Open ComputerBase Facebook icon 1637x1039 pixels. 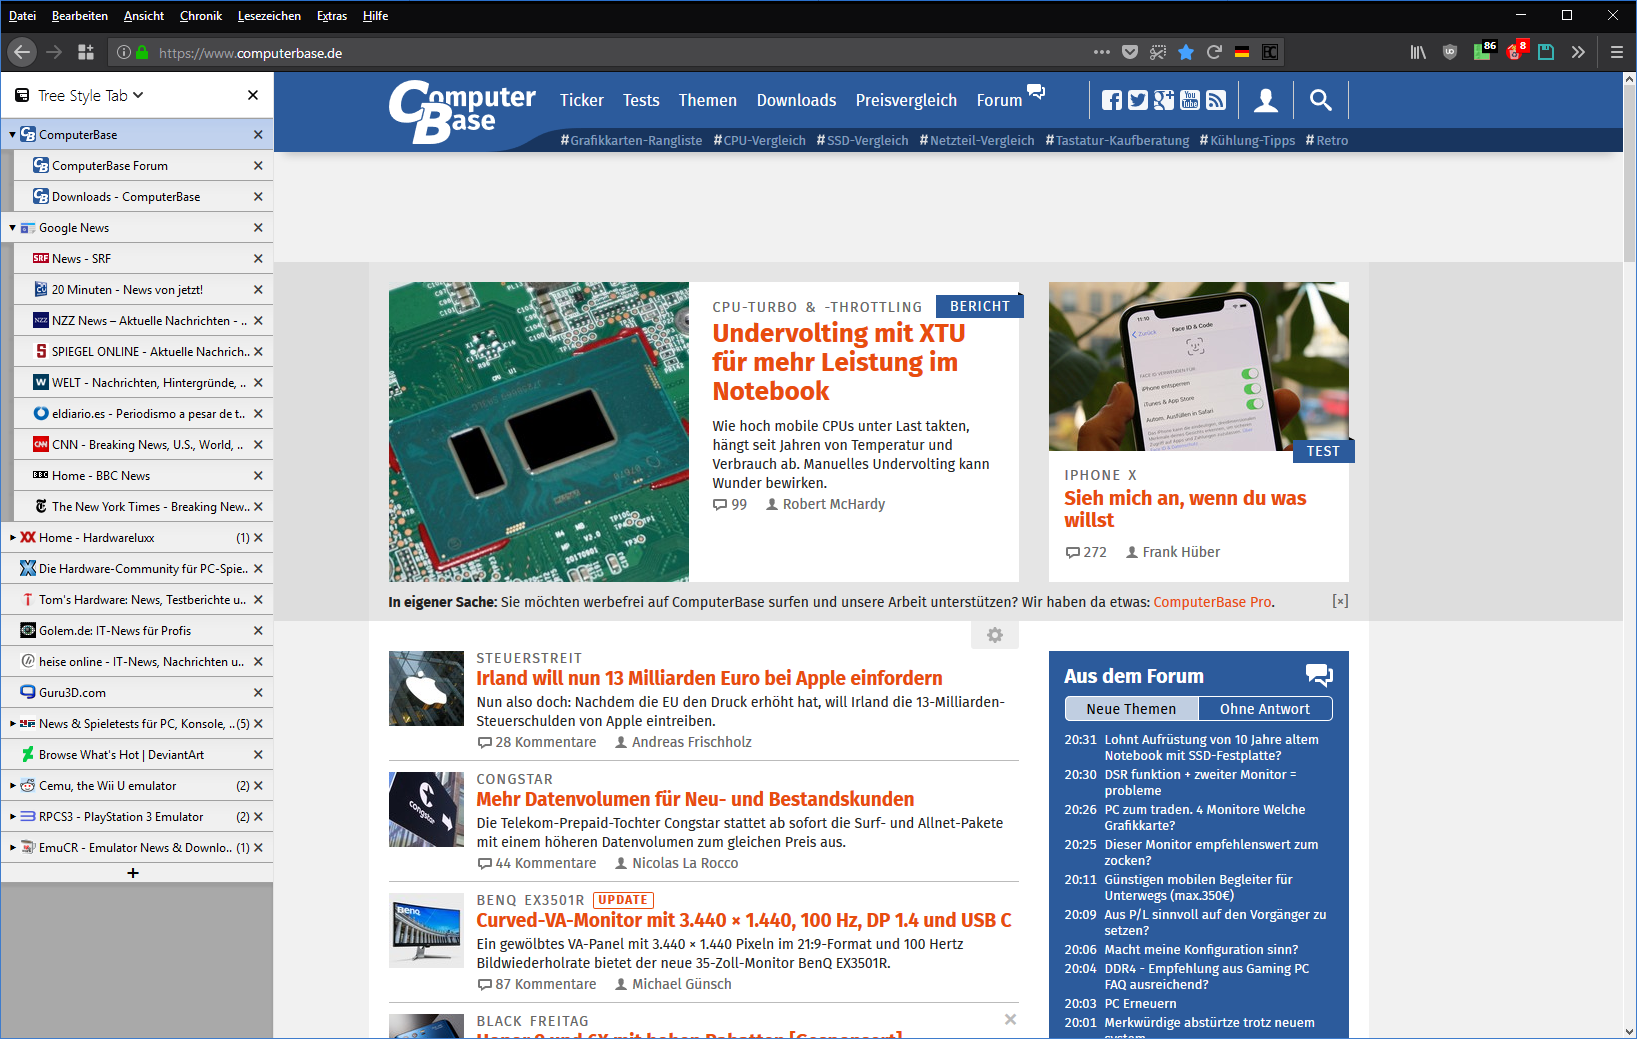tap(1112, 99)
